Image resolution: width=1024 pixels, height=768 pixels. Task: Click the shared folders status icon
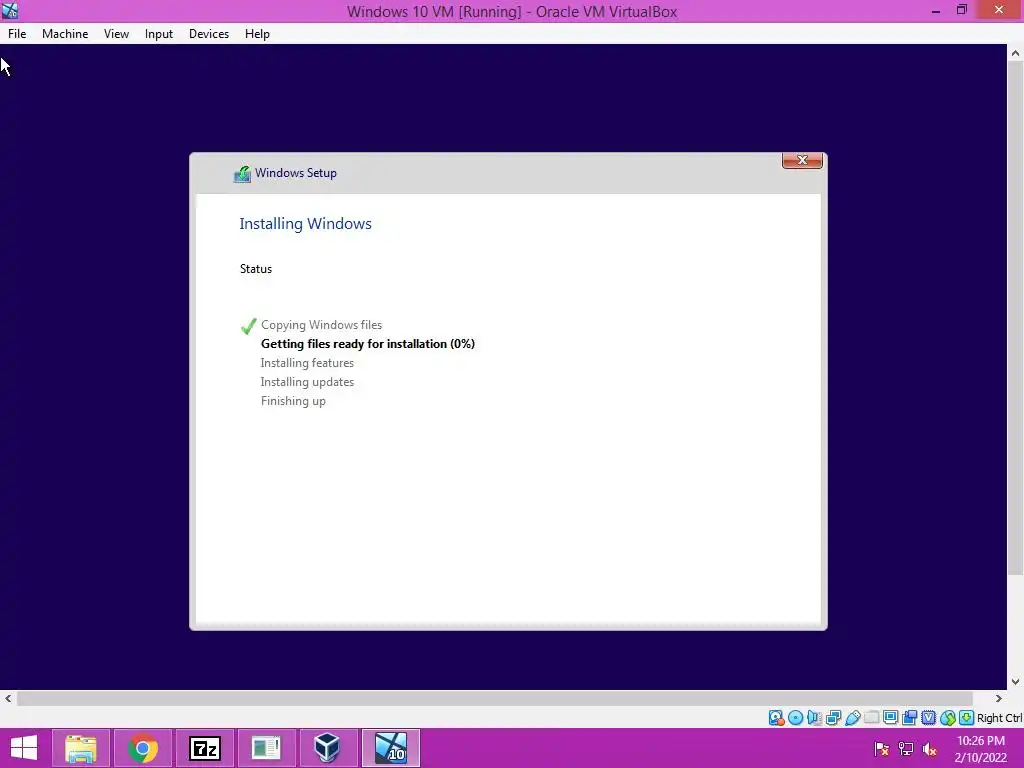tap(871, 718)
